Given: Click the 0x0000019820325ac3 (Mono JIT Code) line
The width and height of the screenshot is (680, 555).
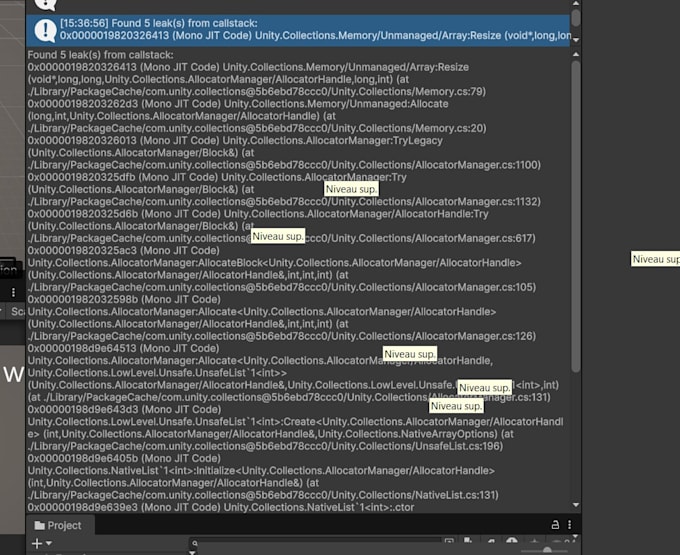Looking at the screenshot, I should 124,251.
